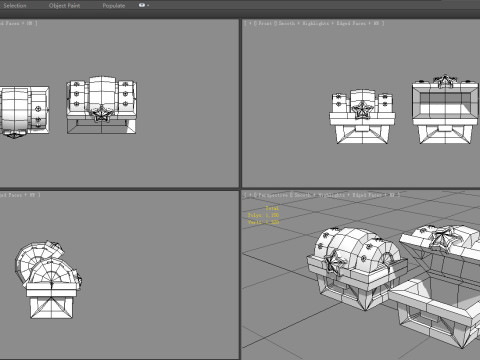Open Perspective viewport Smooth + Highlights shading menu
The height and width of the screenshot is (360, 480).
coord(319,195)
